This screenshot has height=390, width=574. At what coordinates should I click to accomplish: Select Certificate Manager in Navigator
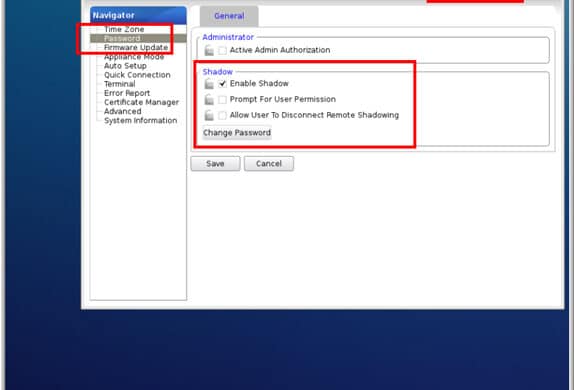142,103
